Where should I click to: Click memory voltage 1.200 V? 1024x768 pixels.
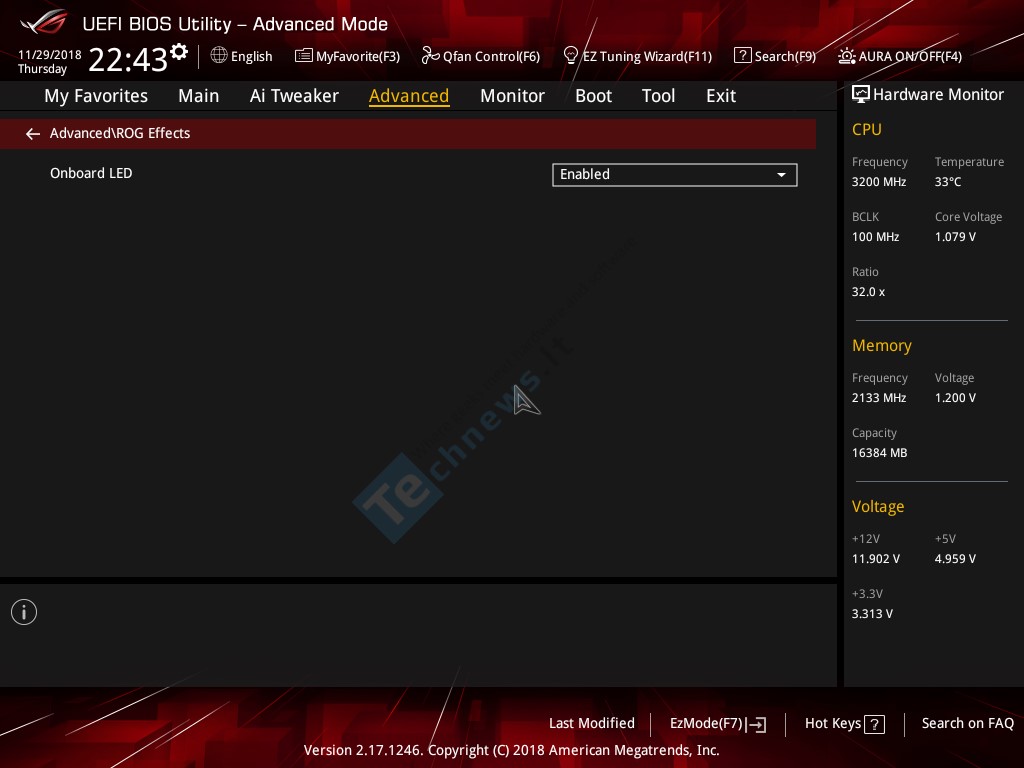pos(955,398)
